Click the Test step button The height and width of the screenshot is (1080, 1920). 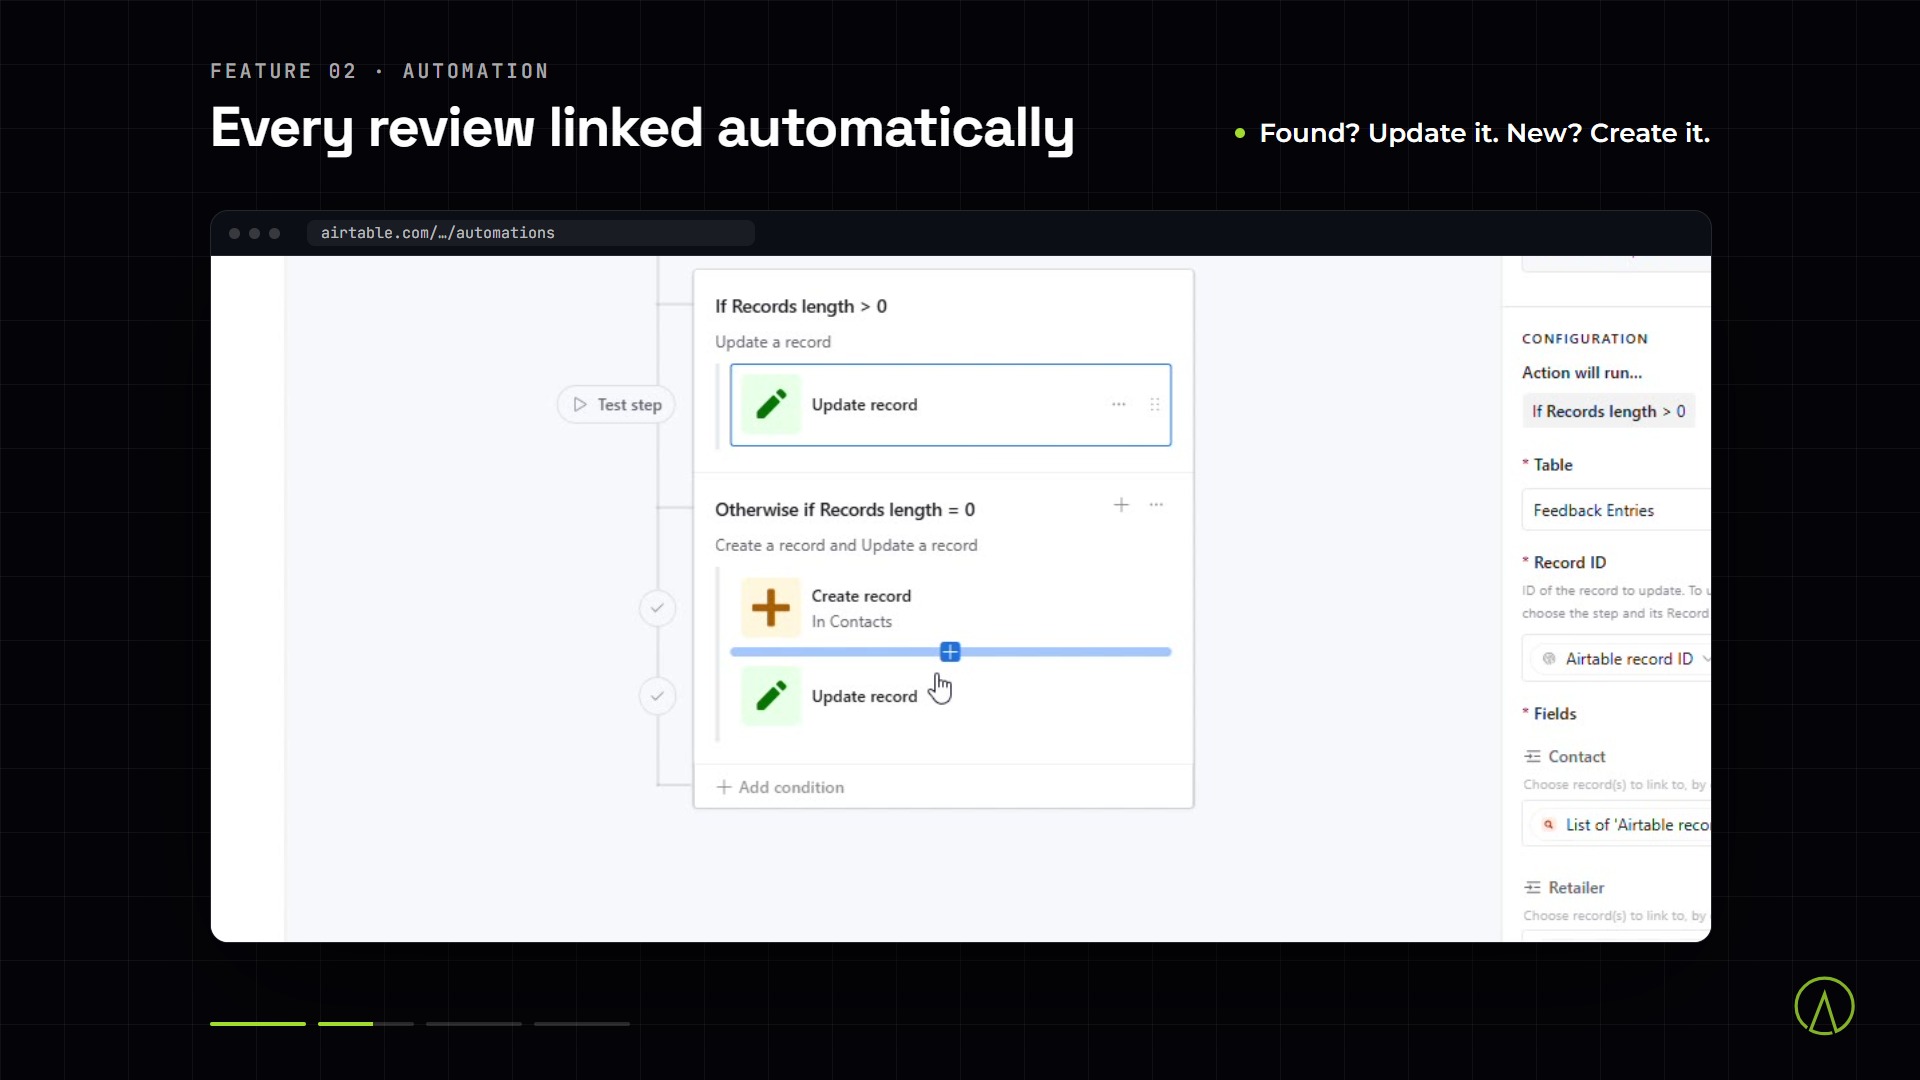point(616,405)
